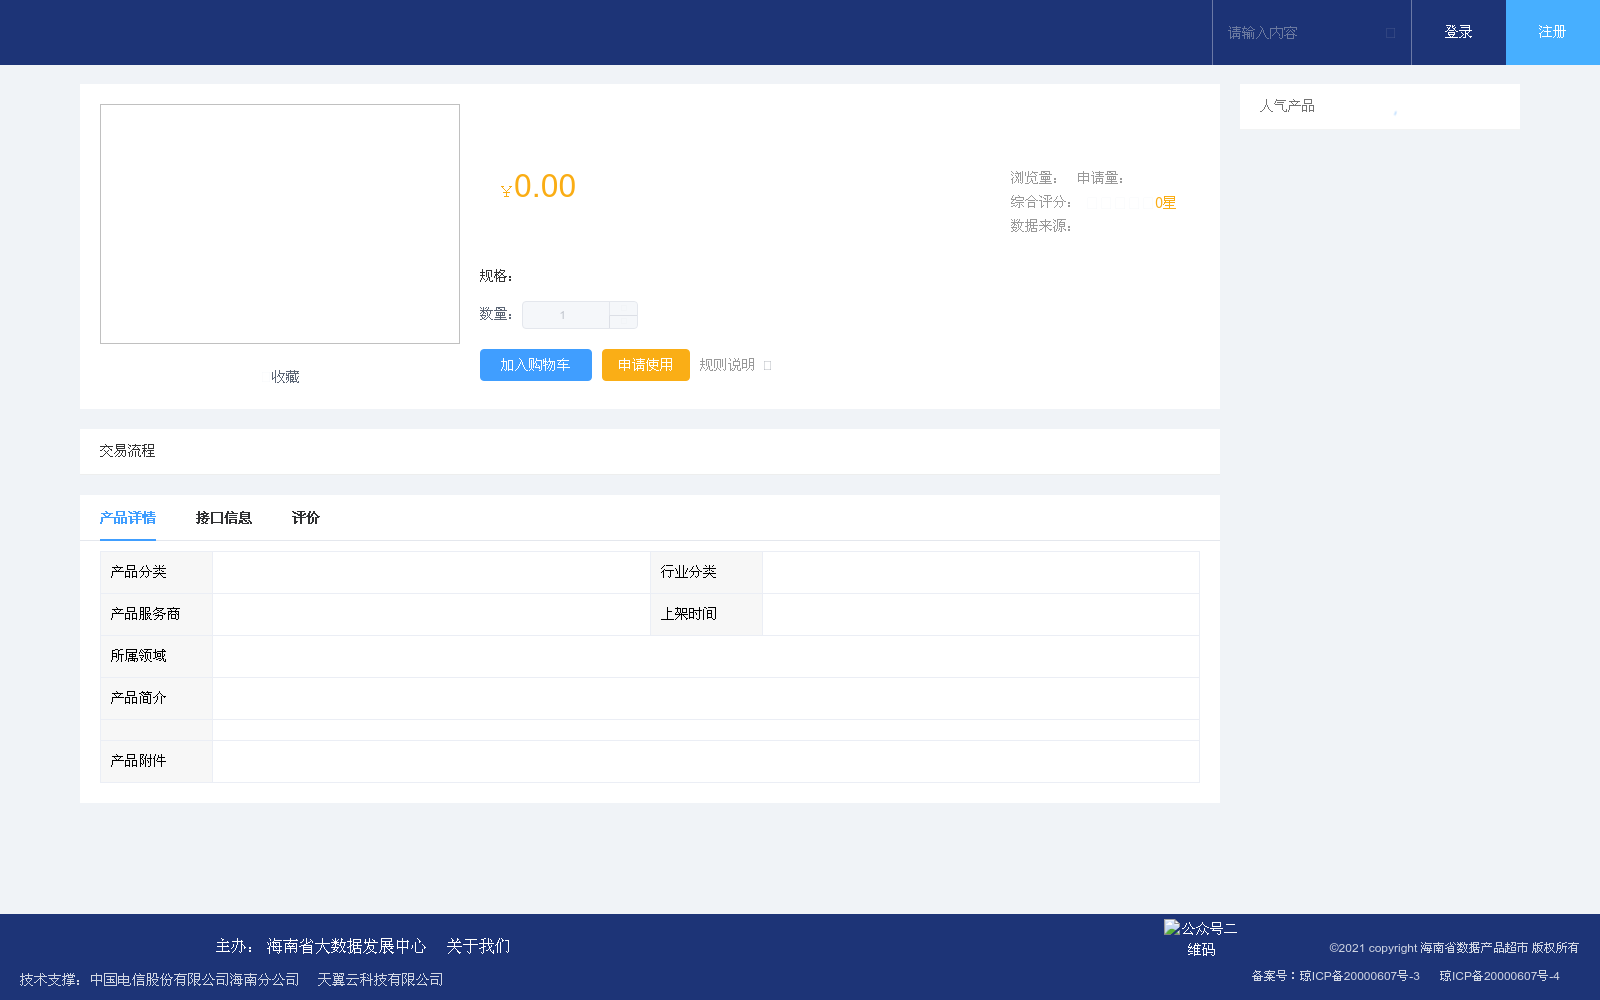Click the 产品分类 table label

pyautogui.click(x=138, y=572)
